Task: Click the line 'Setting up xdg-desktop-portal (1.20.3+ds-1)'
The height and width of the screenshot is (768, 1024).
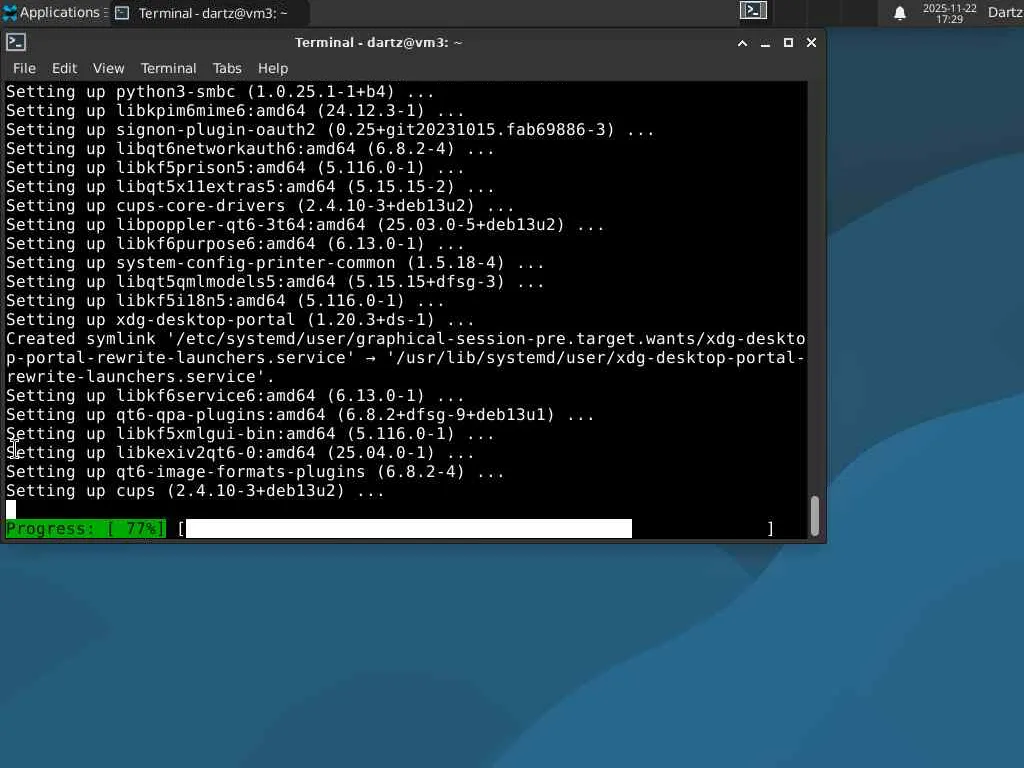Action: pos(240,319)
